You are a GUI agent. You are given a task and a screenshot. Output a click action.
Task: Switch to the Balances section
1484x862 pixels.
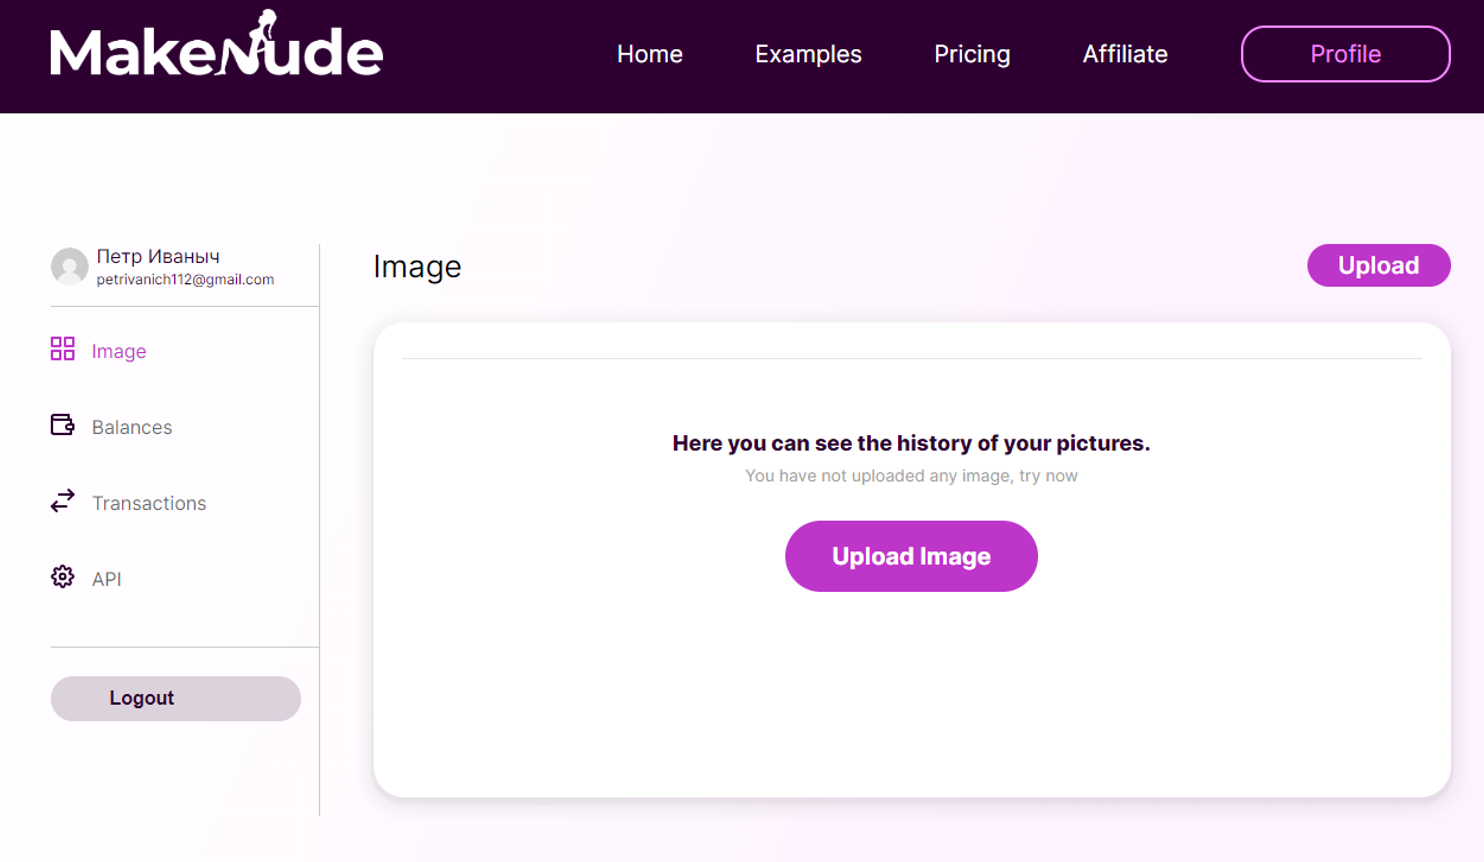click(132, 427)
